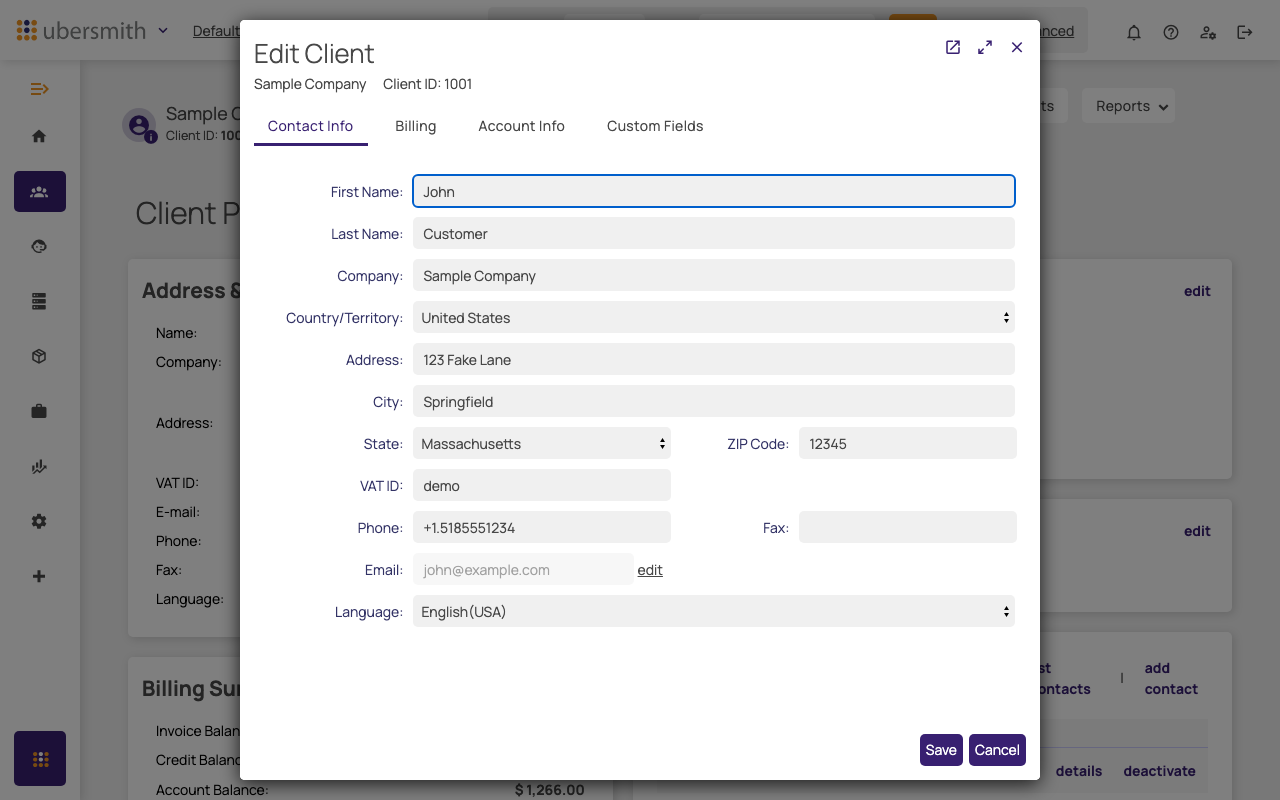1280x800 pixels.
Task: Open the help question mark icon
Action: (1171, 32)
